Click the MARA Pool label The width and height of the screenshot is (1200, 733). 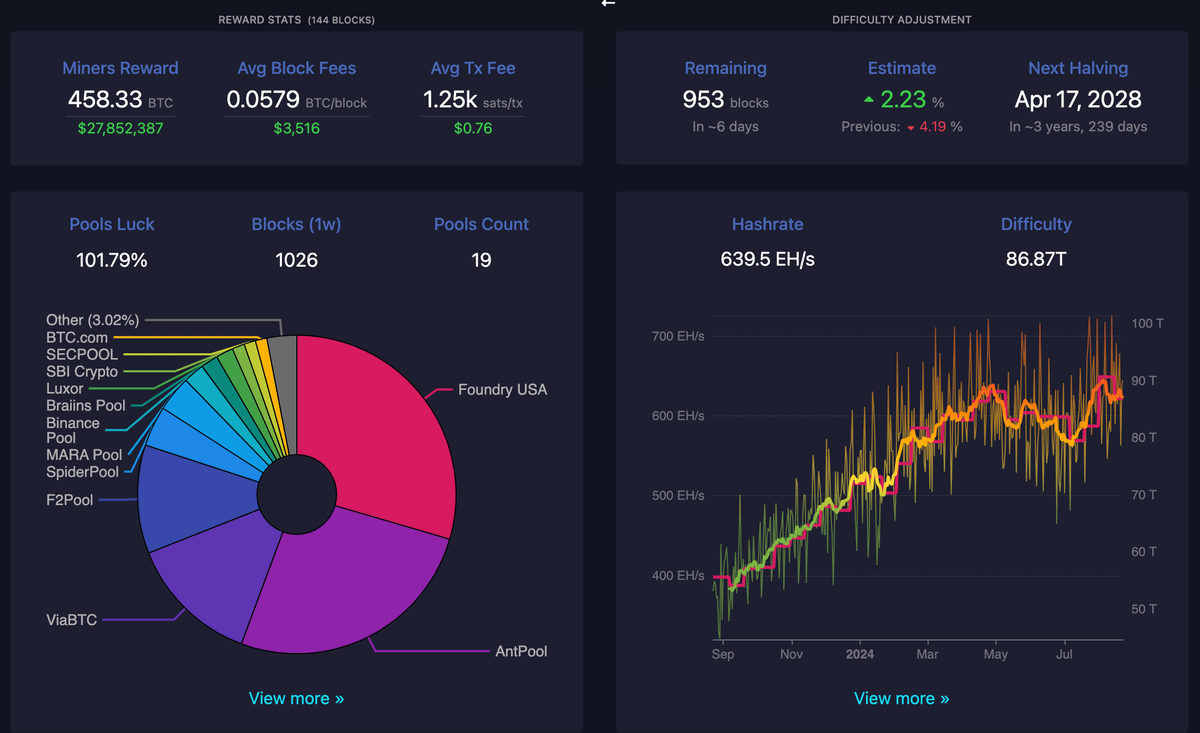[x=84, y=455]
